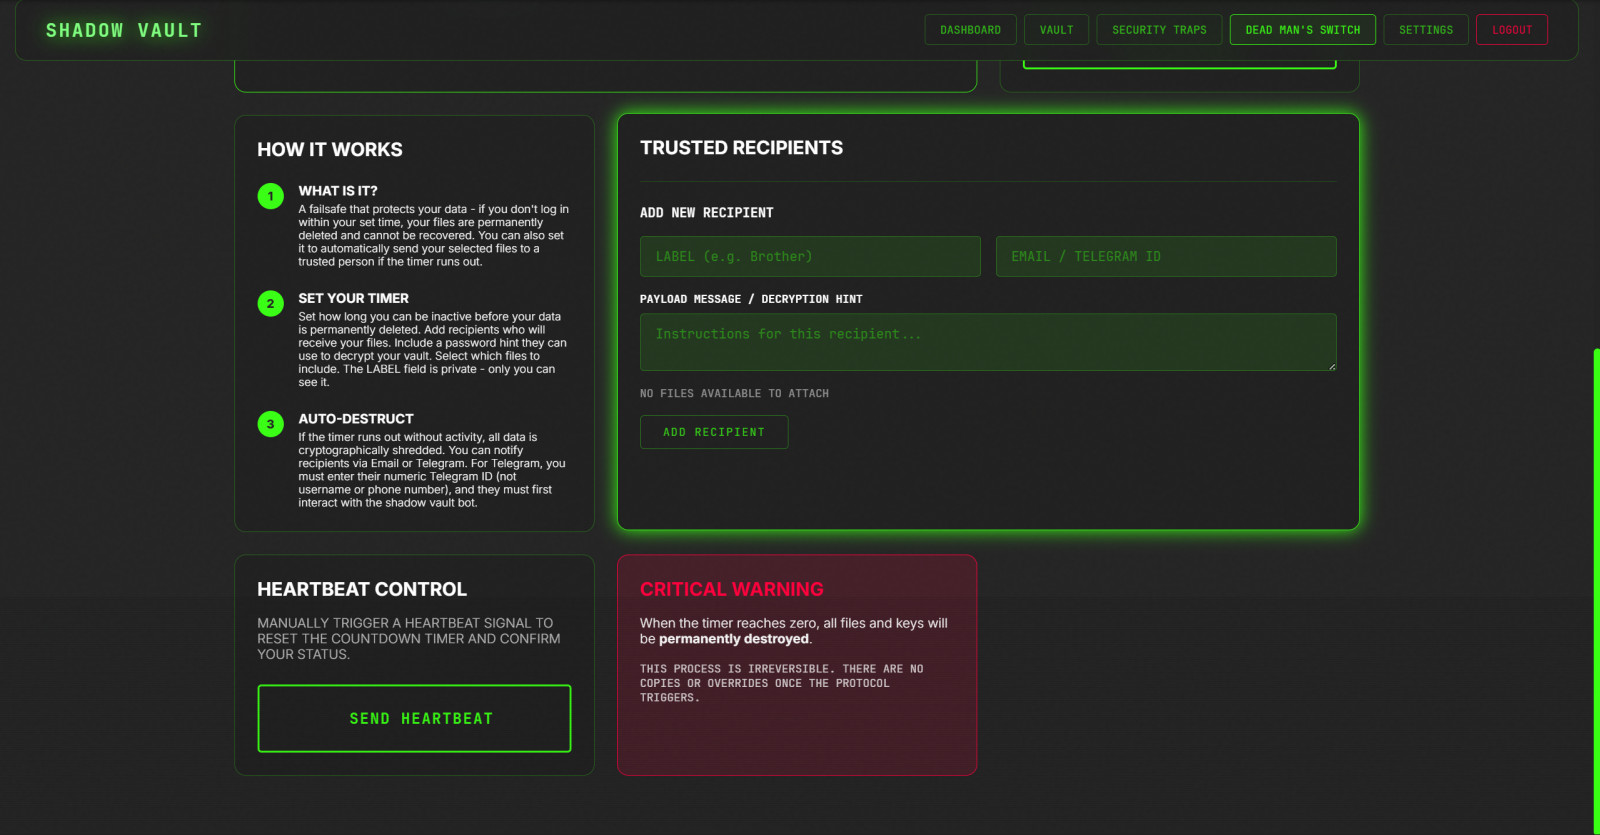1600x835 pixels.
Task: Click the Shadow Vault logo
Action: pos(124,30)
